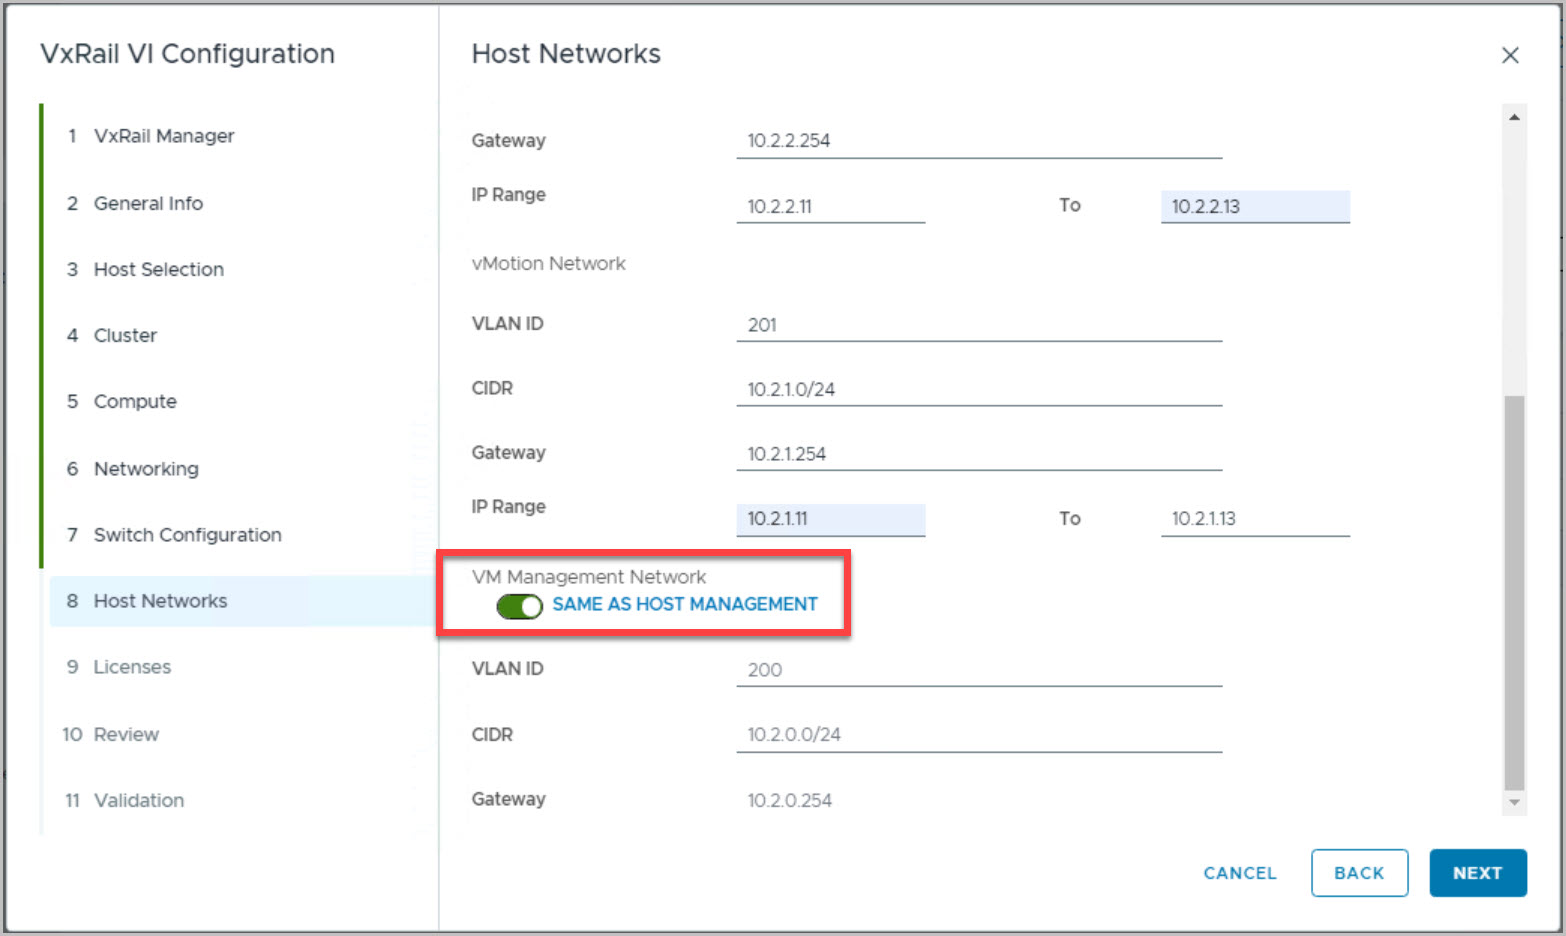Focus the vMotion Gateway 10.2.1.254 field
Image resolution: width=1566 pixels, height=936 pixels.
point(978,454)
